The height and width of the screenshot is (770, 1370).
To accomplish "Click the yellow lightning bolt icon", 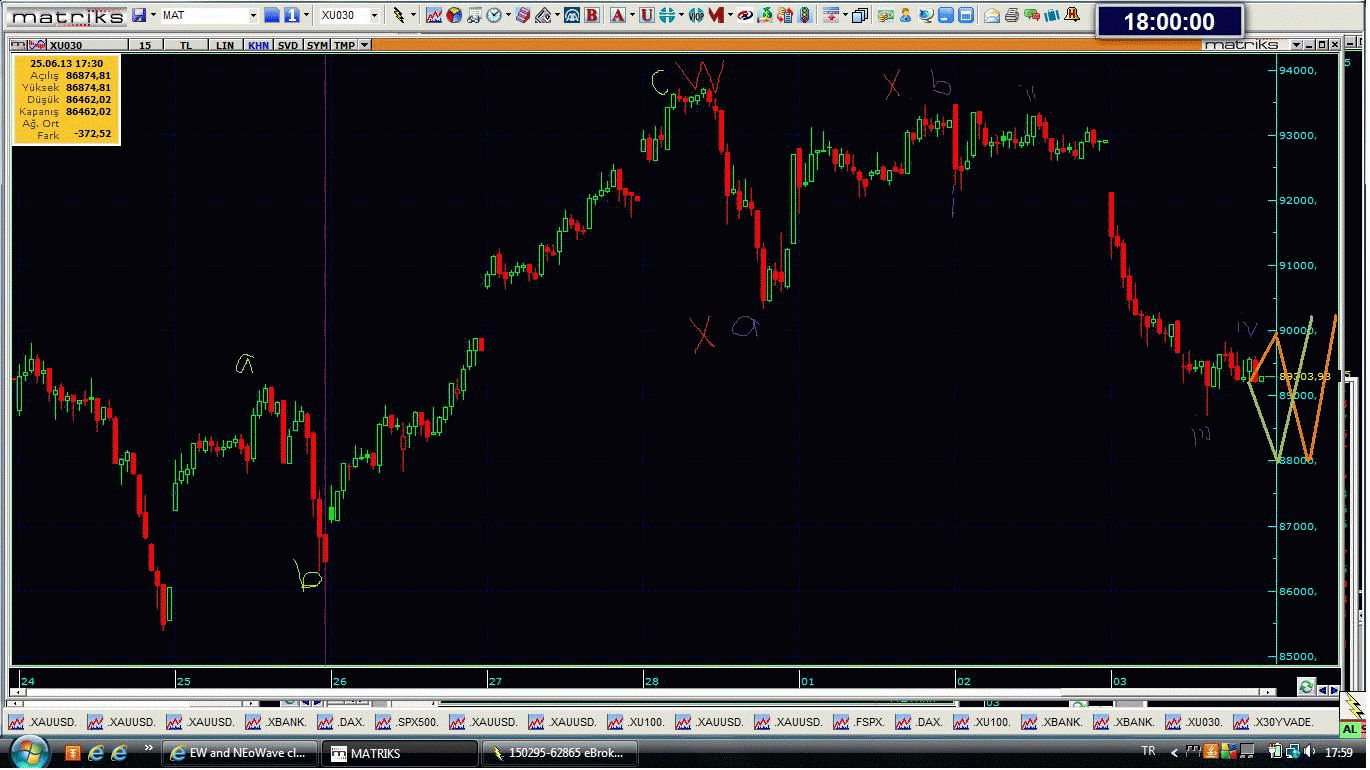I will click(x=399, y=15).
